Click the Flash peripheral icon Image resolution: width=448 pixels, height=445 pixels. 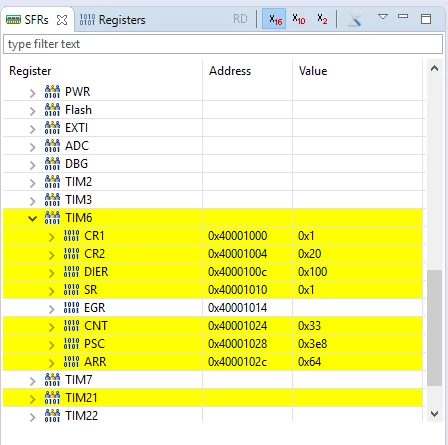tap(52, 109)
